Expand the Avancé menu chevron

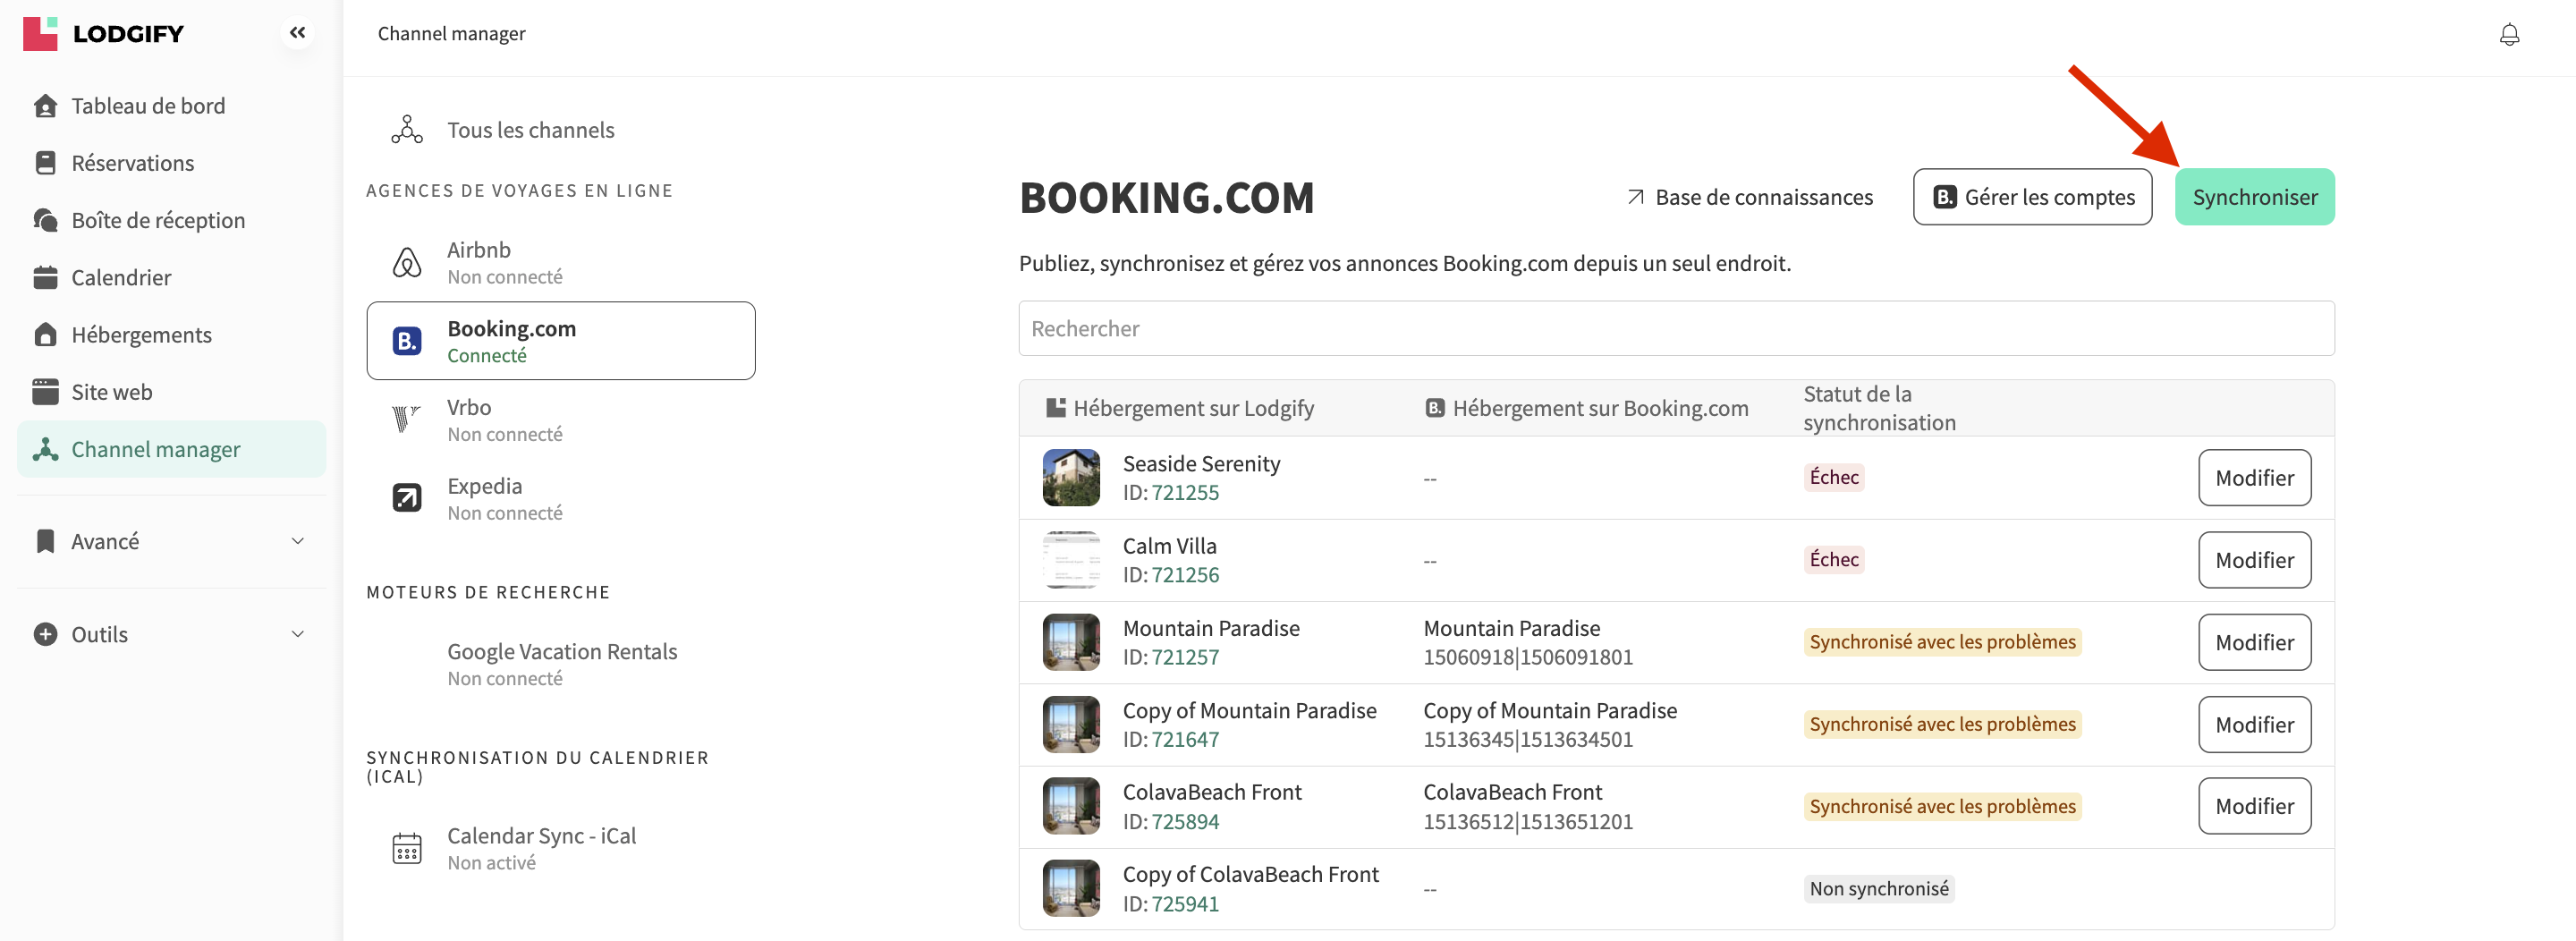click(297, 541)
